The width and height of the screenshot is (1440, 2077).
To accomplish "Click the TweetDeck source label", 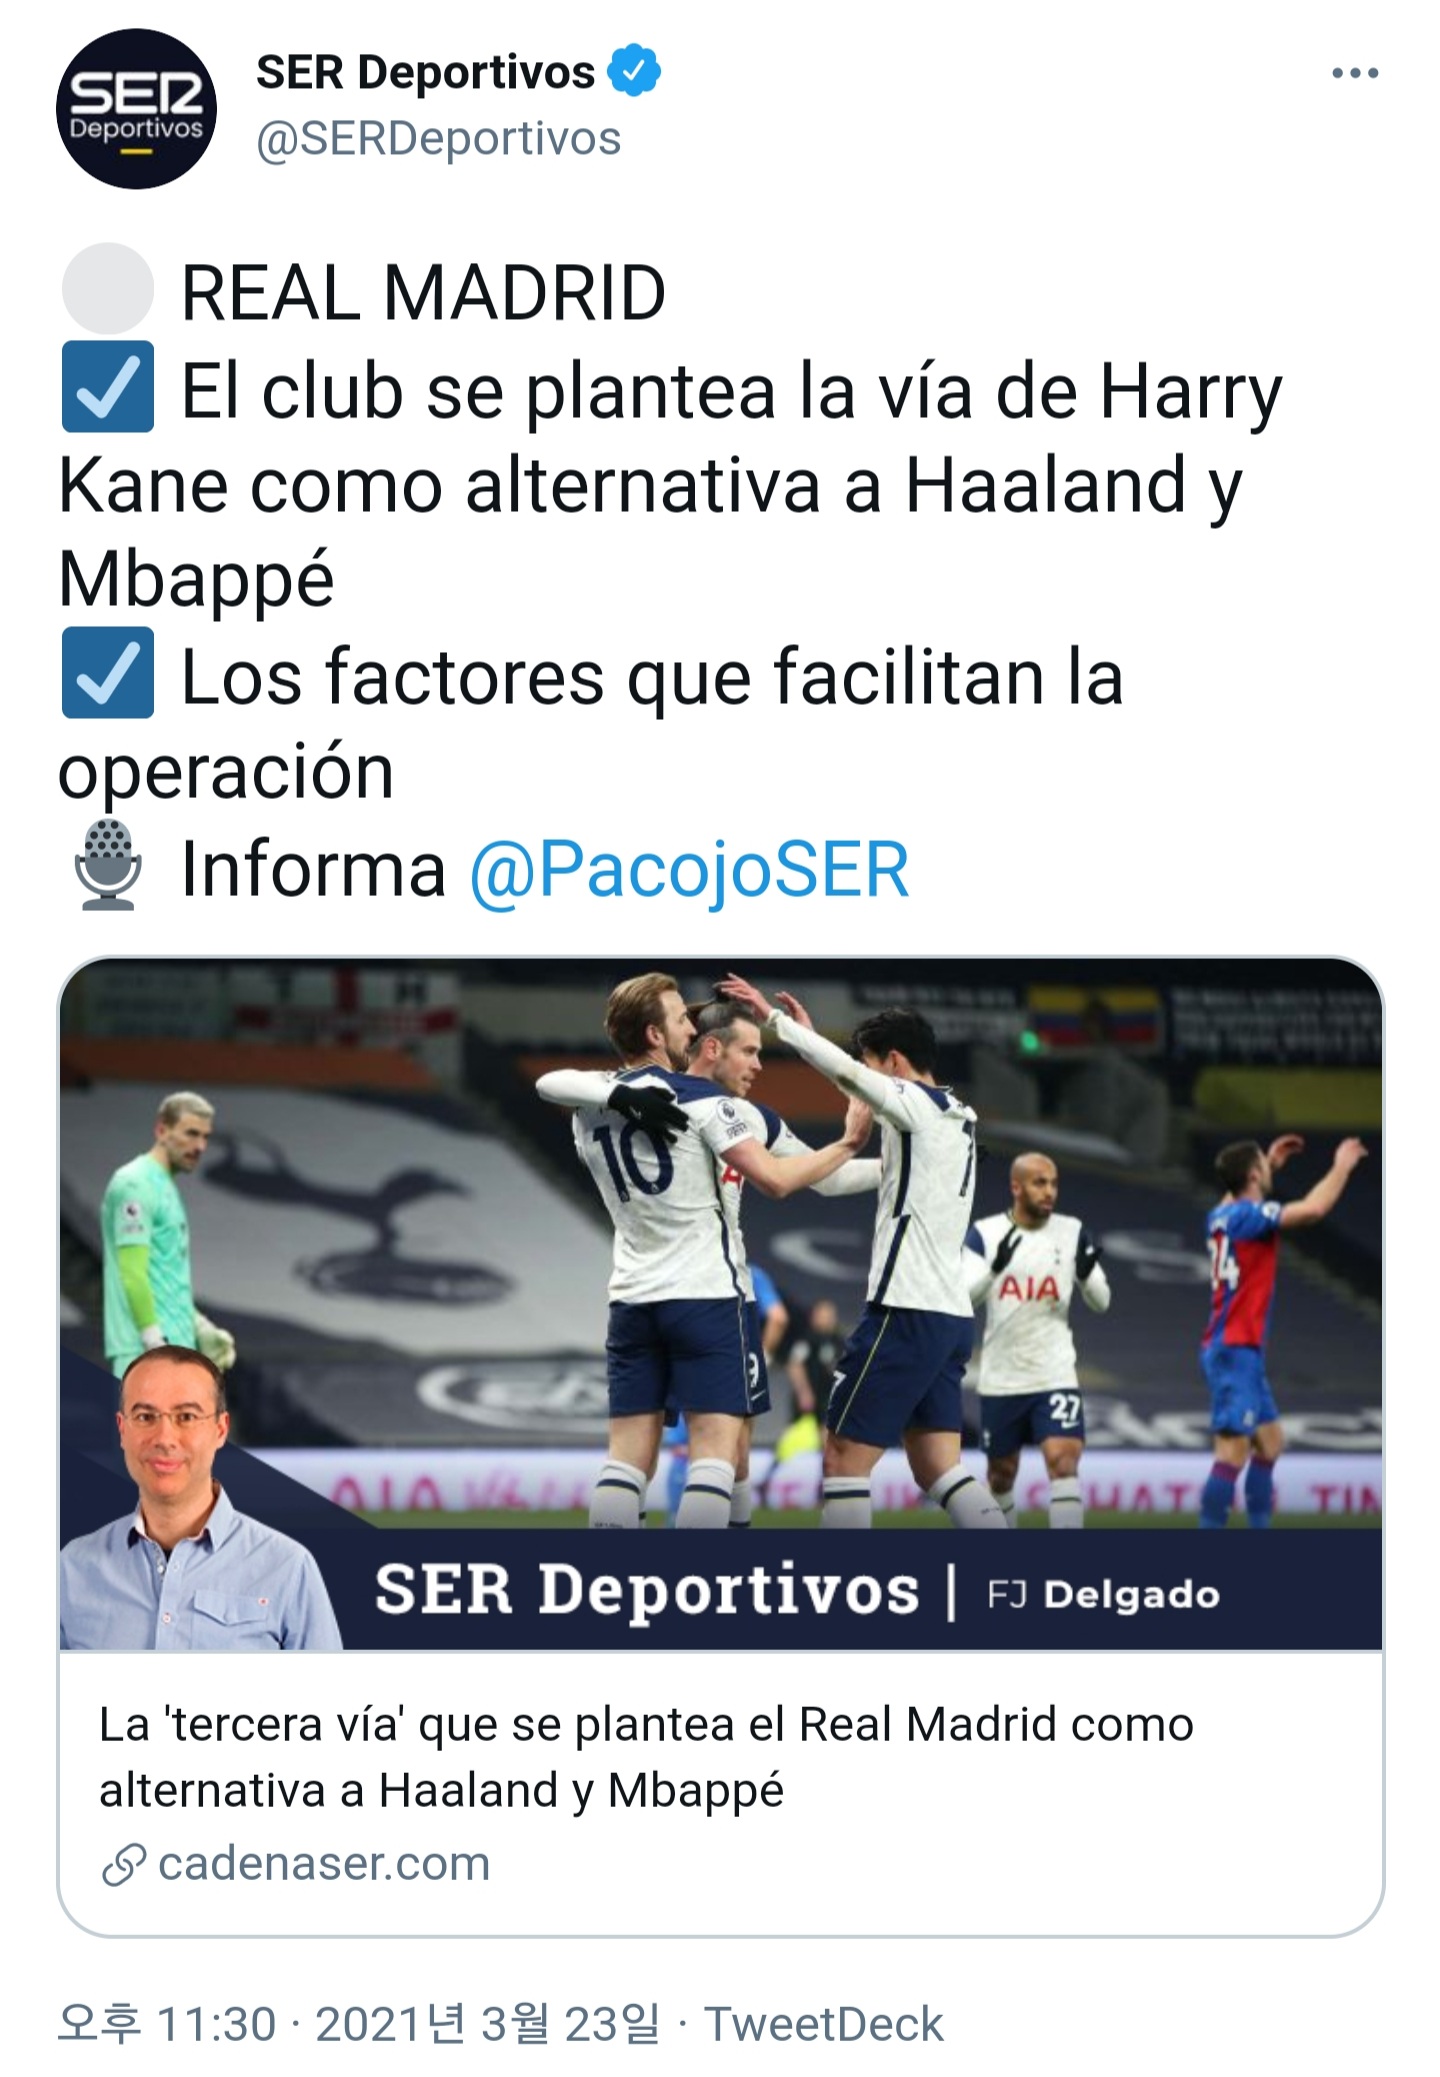I will (824, 2024).
